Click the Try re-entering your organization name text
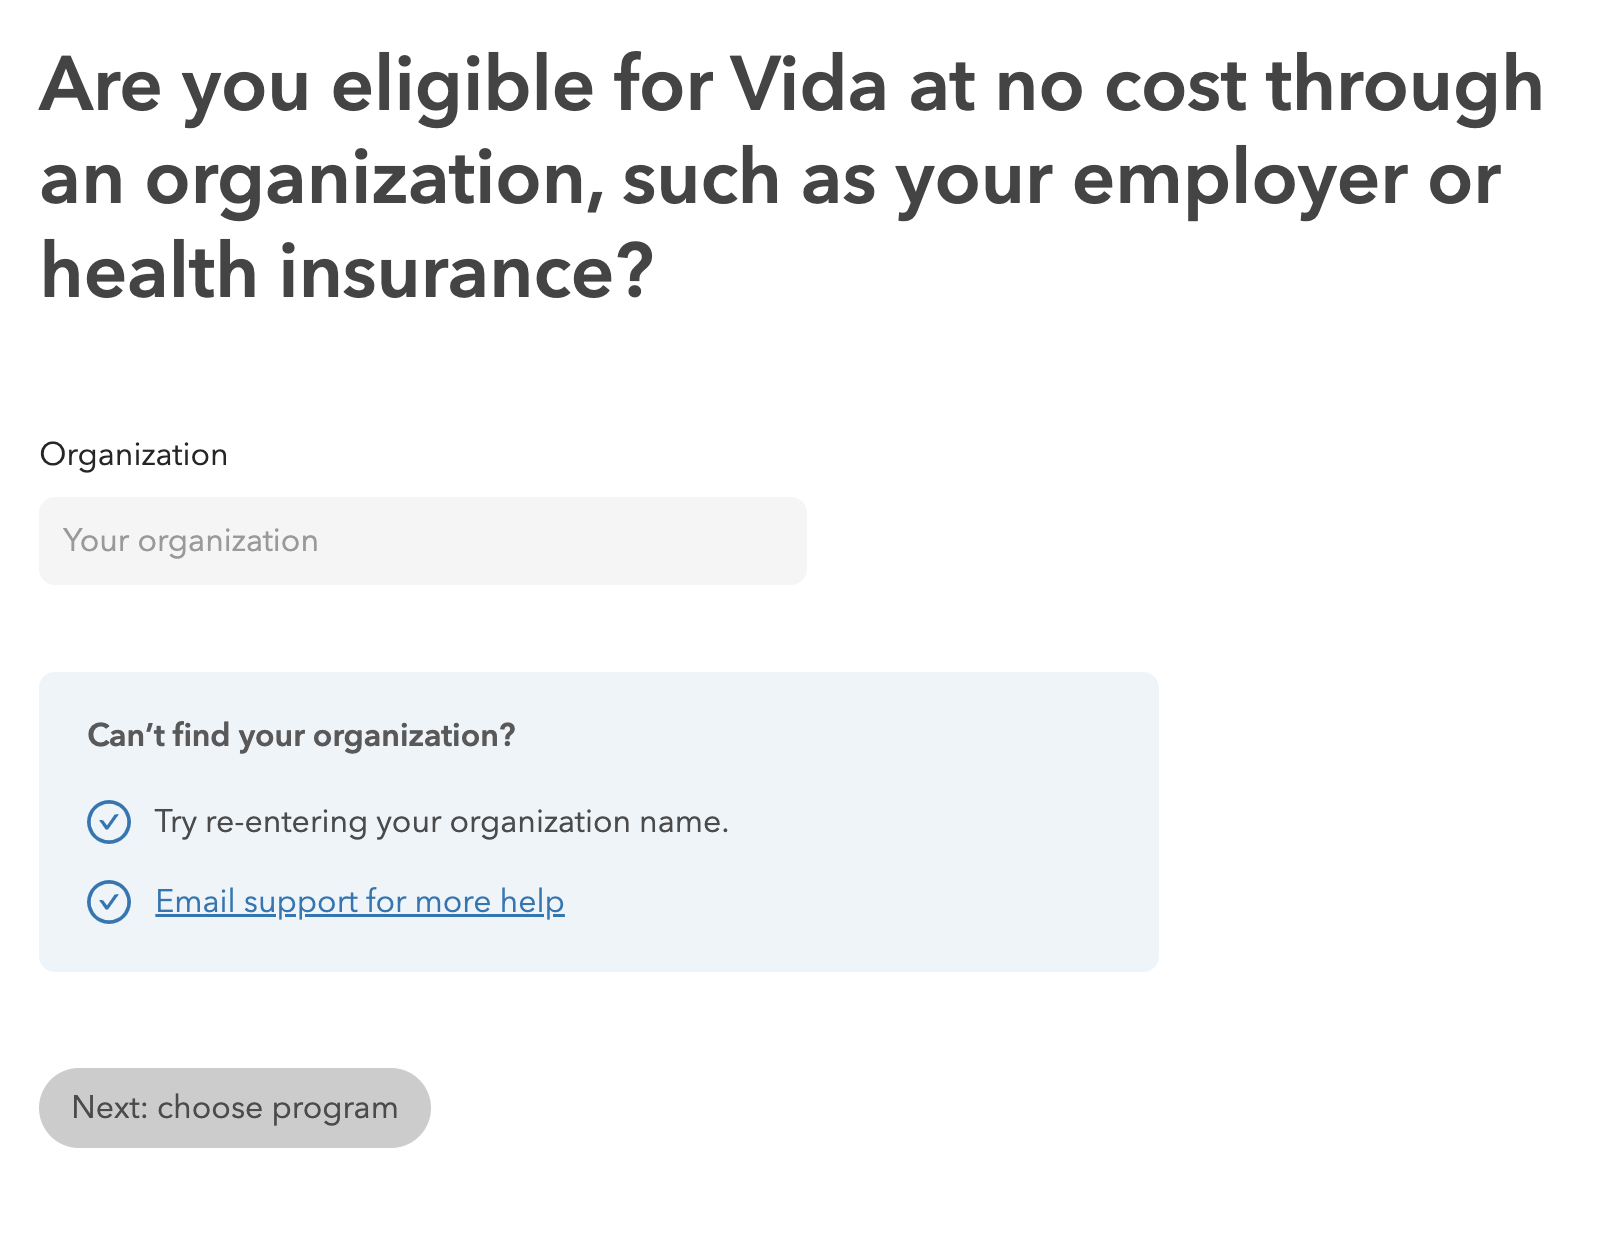The height and width of the screenshot is (1256, 1608). click(442, 822)
